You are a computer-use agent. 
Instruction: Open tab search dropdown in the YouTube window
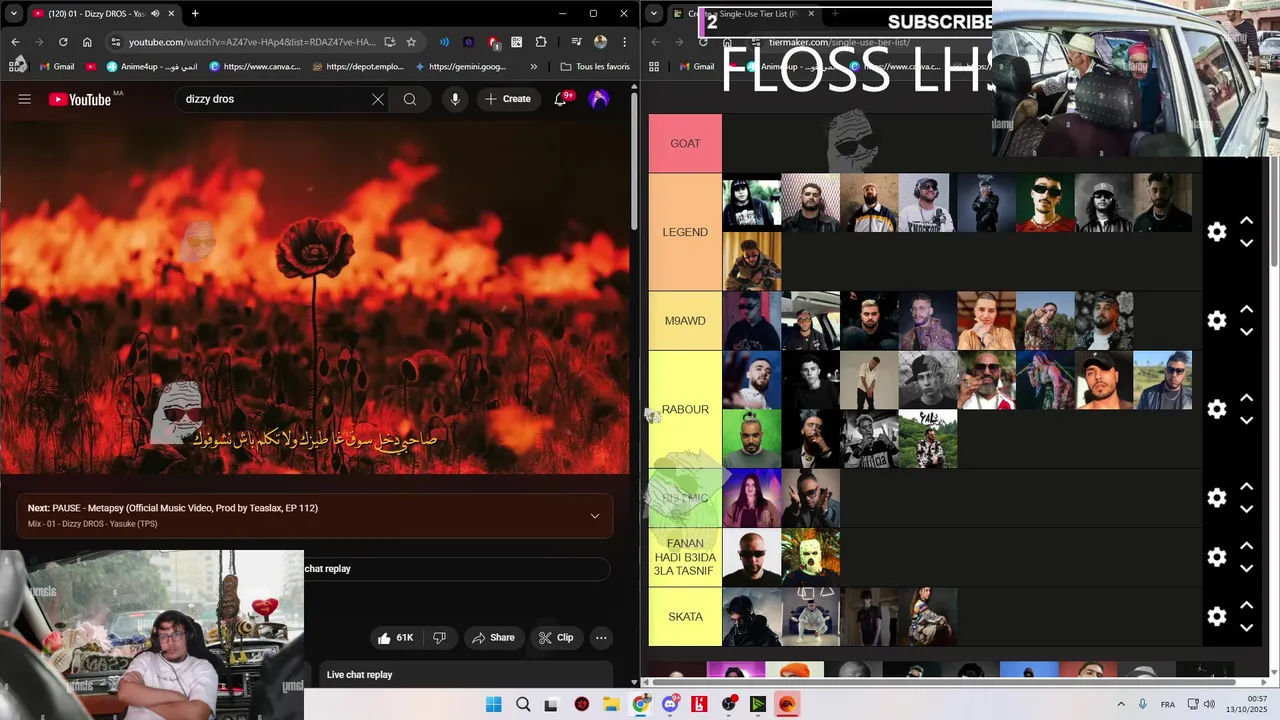click(13, 14)
